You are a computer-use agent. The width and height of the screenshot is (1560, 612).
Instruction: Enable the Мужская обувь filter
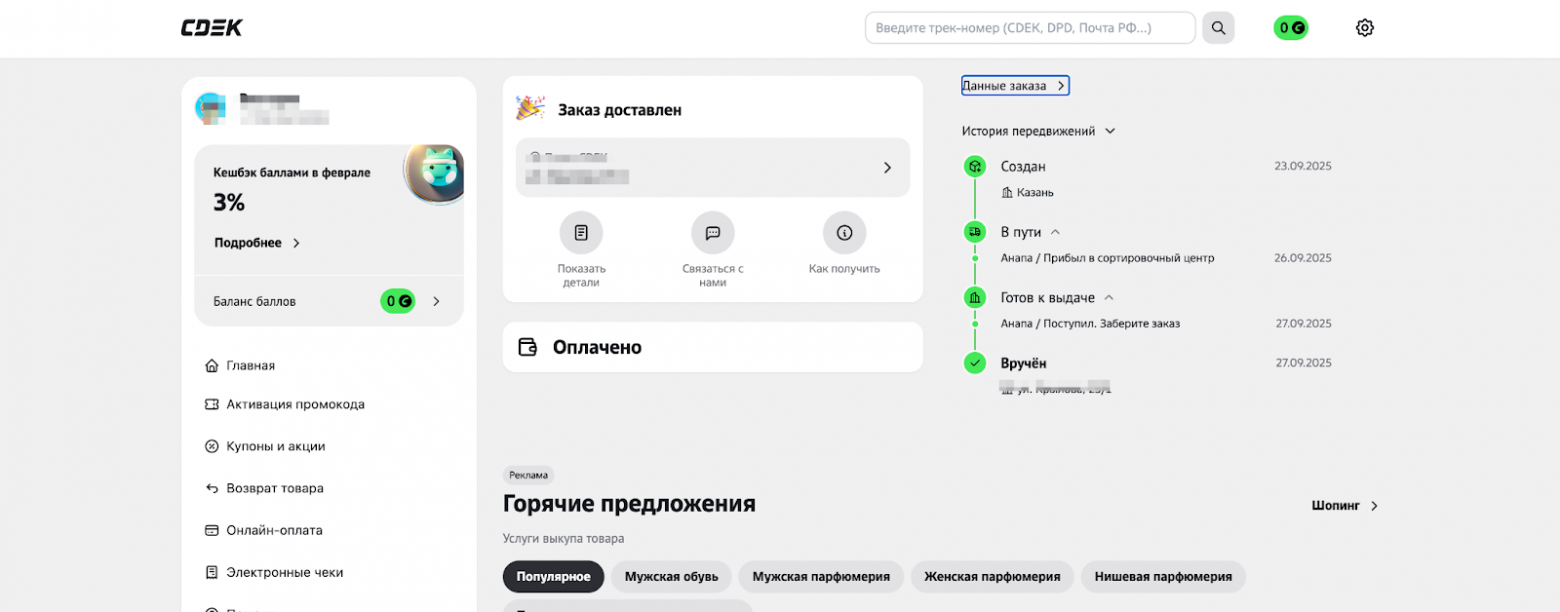coord(670,576)
